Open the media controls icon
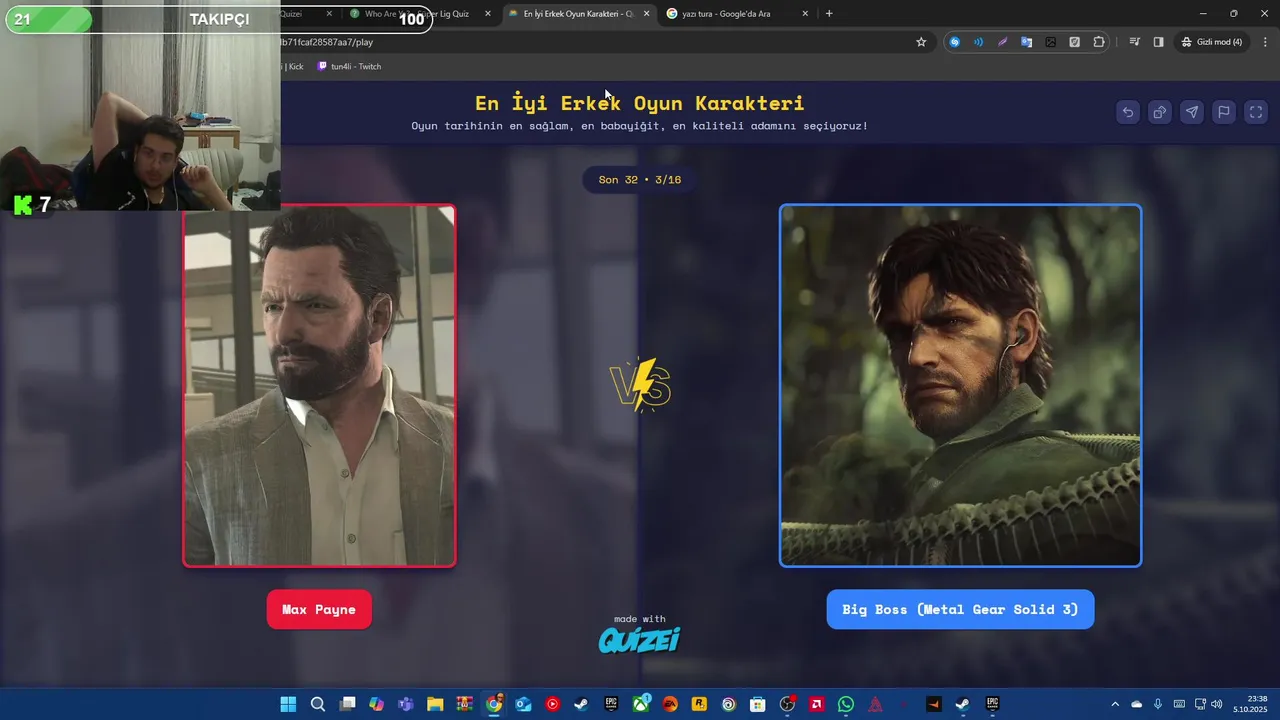This screenshot has height=720, width=1280. (1134, 42)
